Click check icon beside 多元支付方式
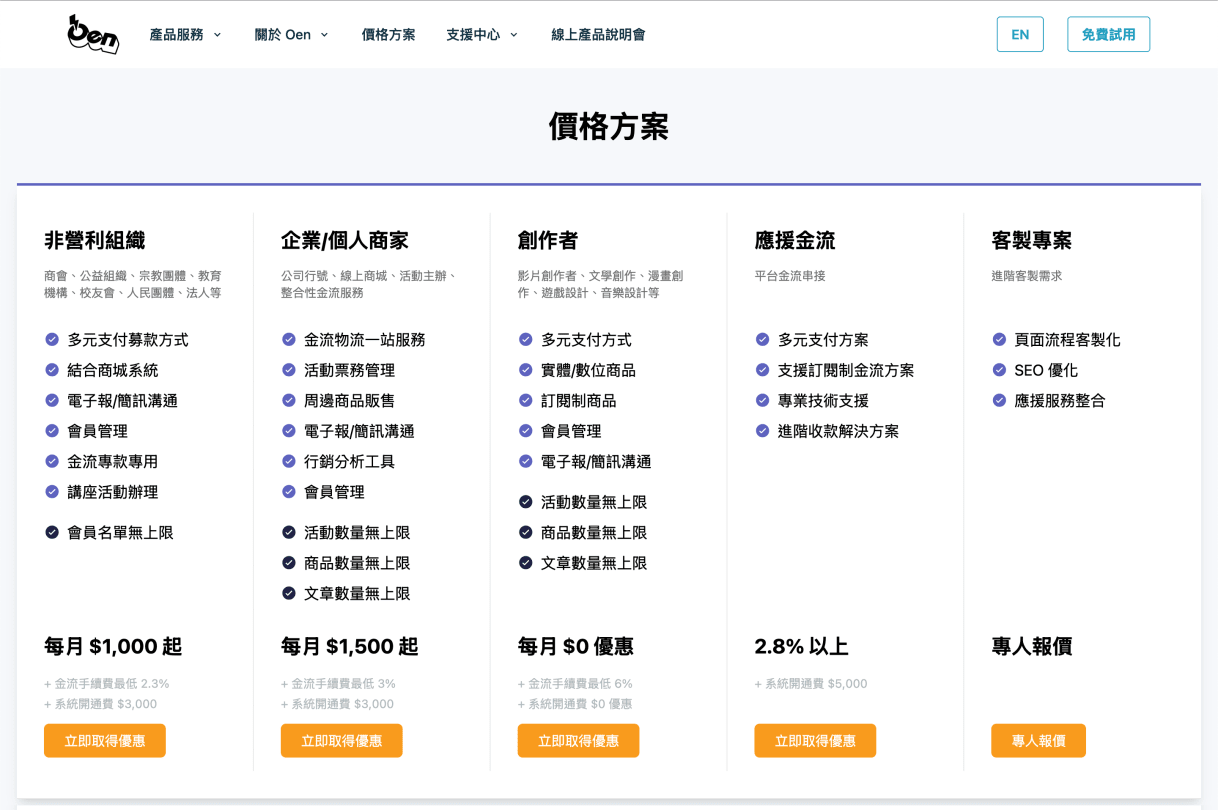 coord(526,340)
